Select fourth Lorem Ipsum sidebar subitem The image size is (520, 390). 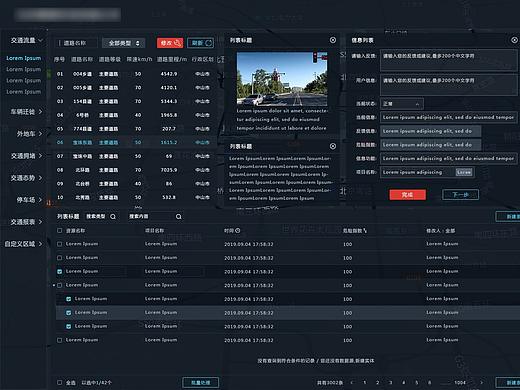pos(24,92)
